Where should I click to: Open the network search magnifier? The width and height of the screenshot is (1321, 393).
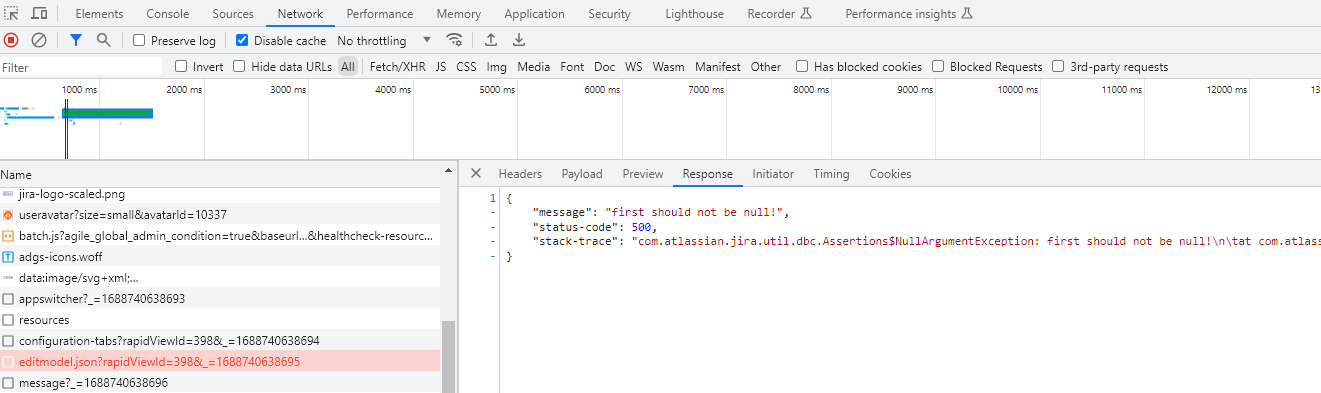coord(104,40)
